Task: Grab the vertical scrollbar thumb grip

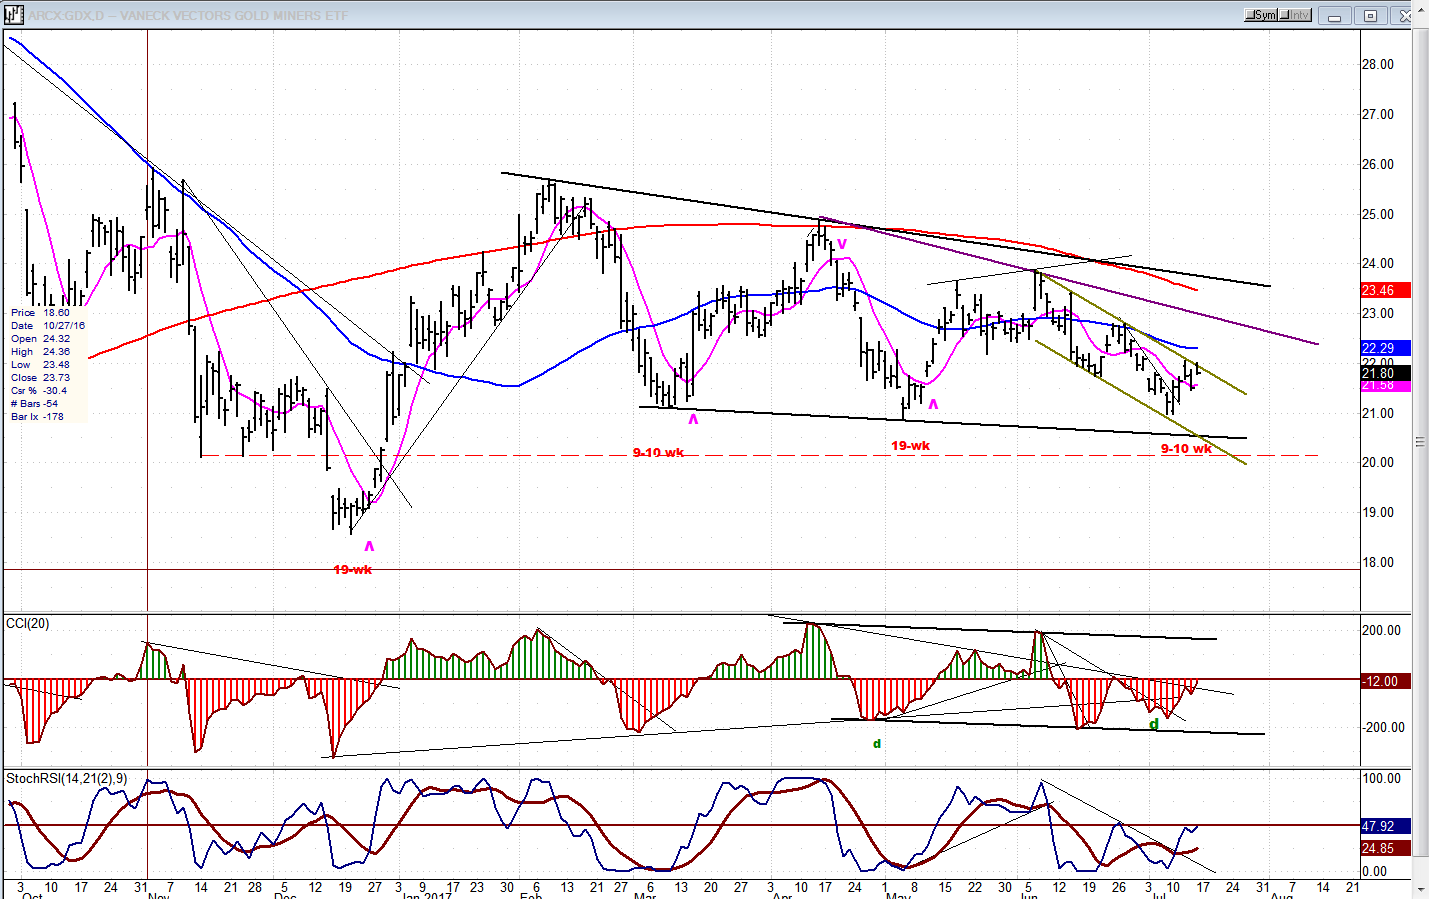Action: 1420,442
